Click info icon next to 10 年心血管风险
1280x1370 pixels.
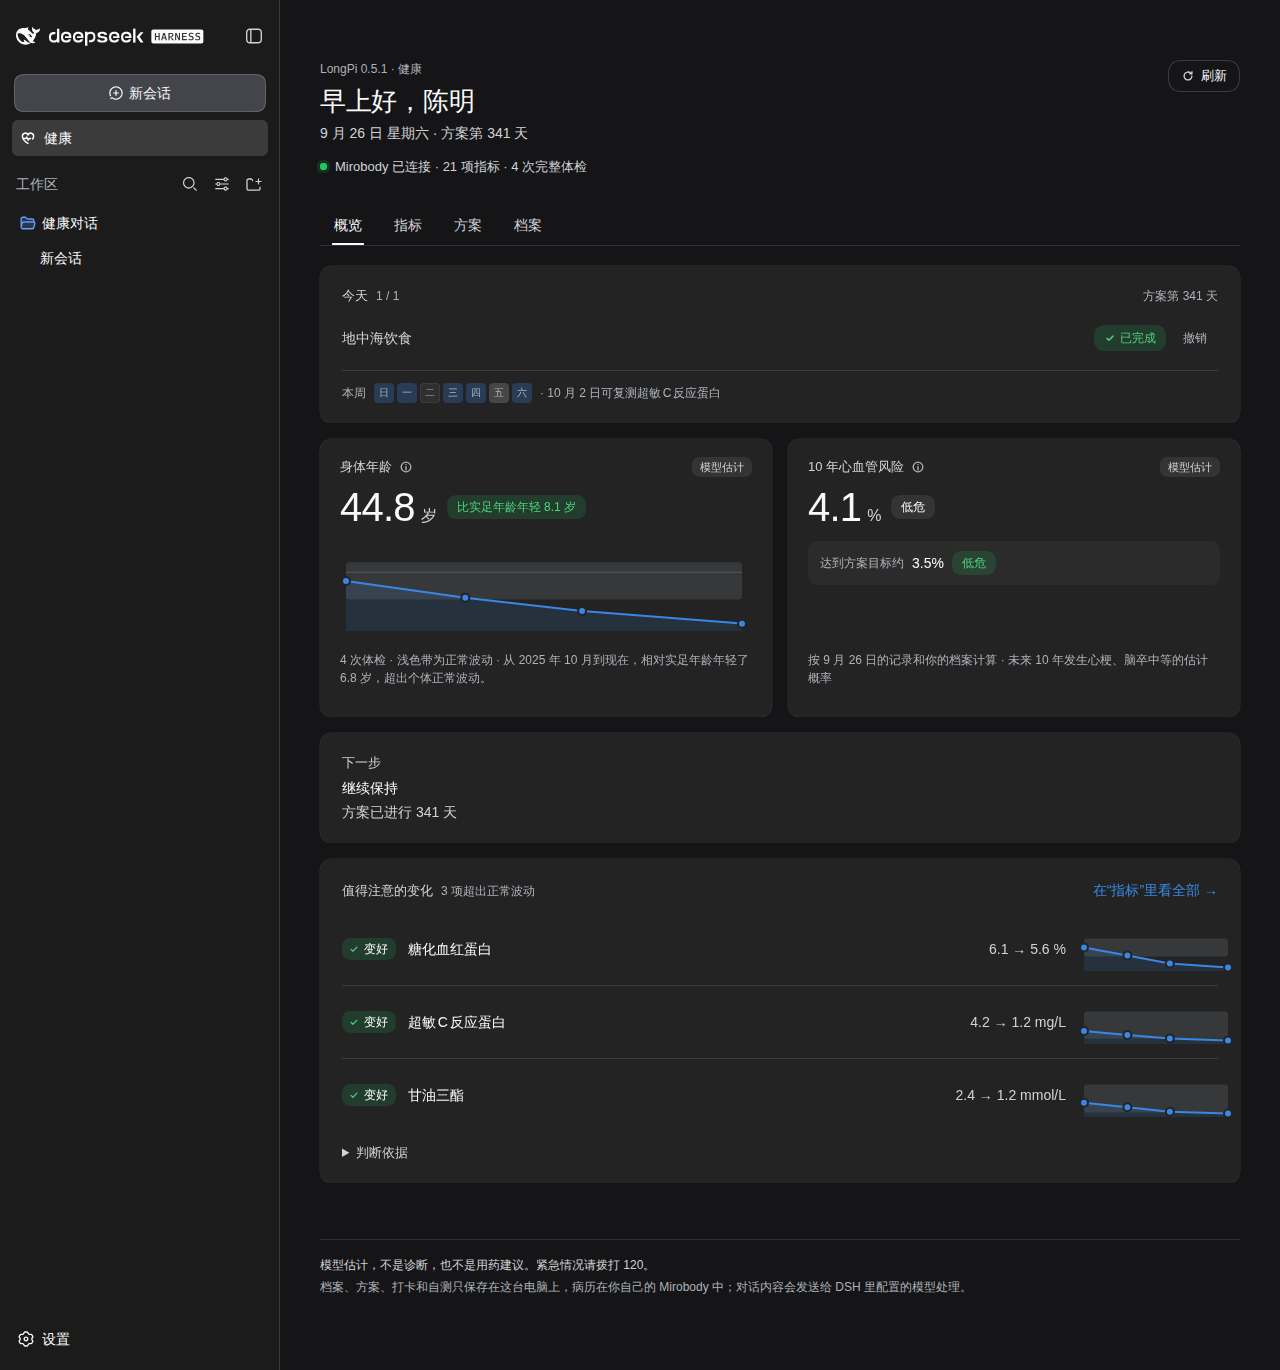pyautogui.click(x=918, y=467)
